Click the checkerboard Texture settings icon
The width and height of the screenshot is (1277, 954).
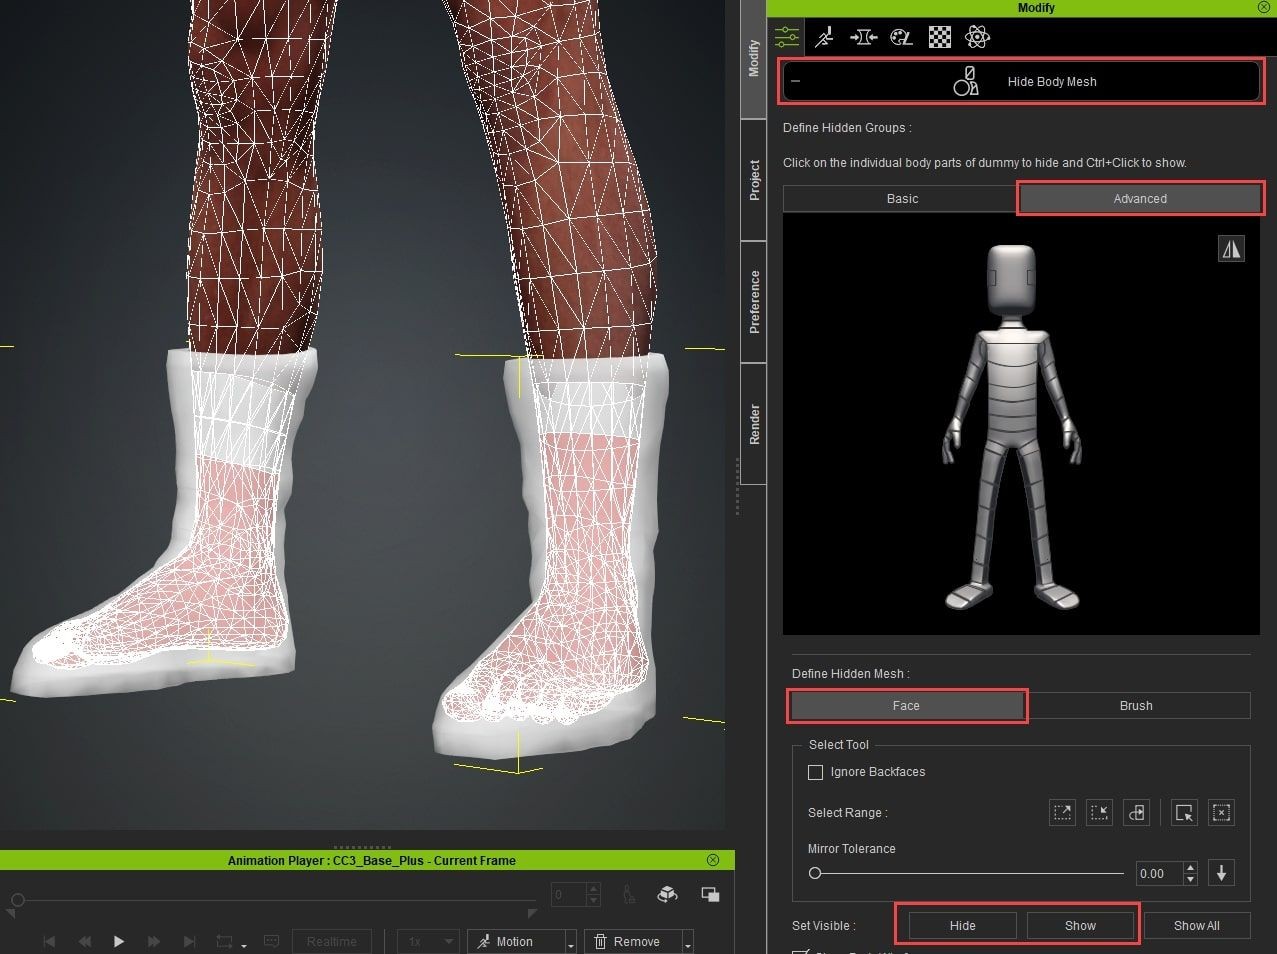coord(940,38)
